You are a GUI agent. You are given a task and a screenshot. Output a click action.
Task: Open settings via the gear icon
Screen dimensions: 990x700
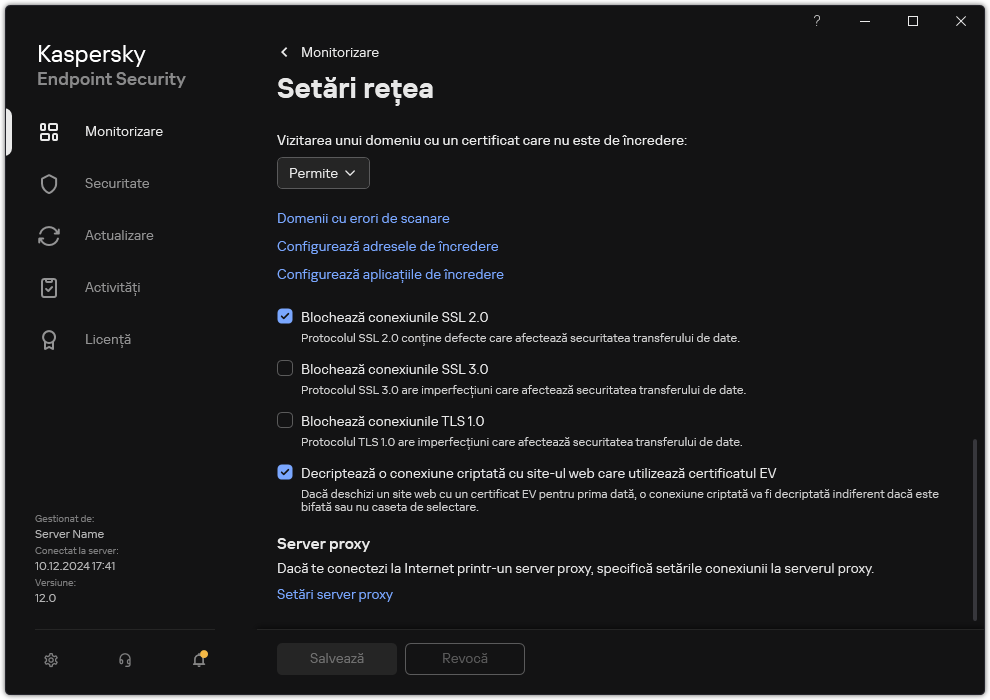pyautogui.click(x=51, y=659)
